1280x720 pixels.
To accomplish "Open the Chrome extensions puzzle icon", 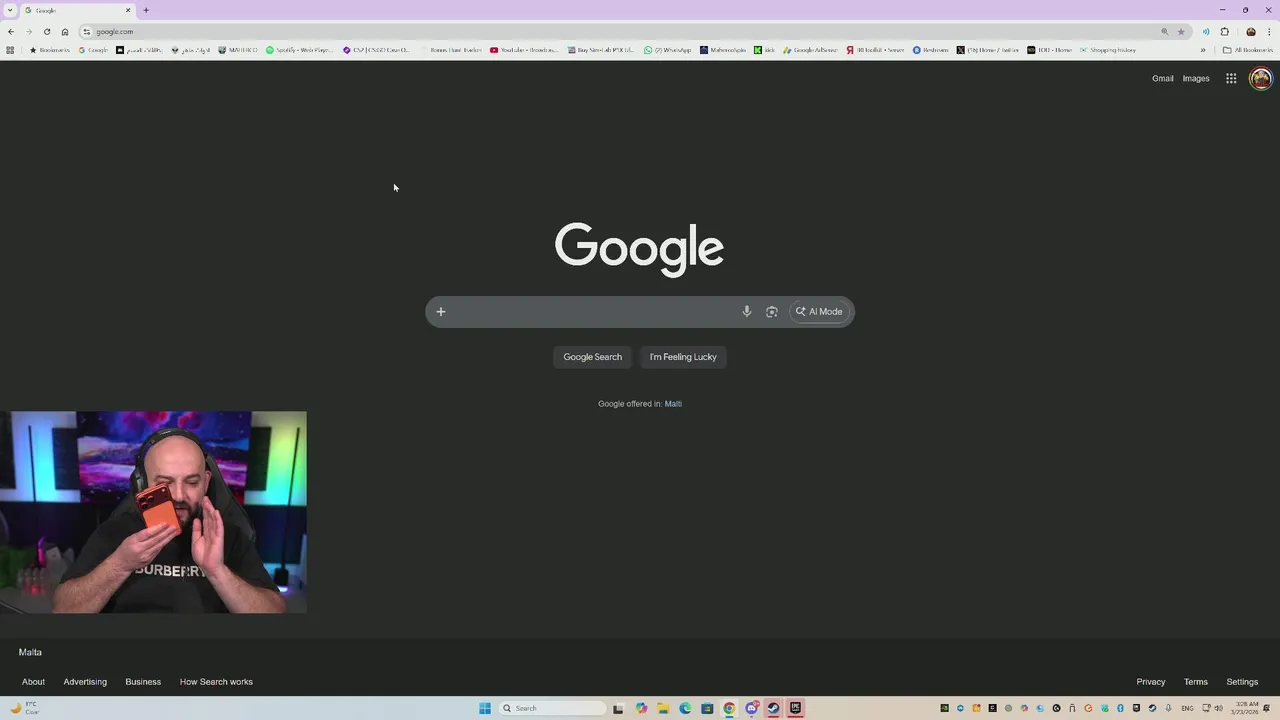I will pyautogui.click(x=1224, y=32).
